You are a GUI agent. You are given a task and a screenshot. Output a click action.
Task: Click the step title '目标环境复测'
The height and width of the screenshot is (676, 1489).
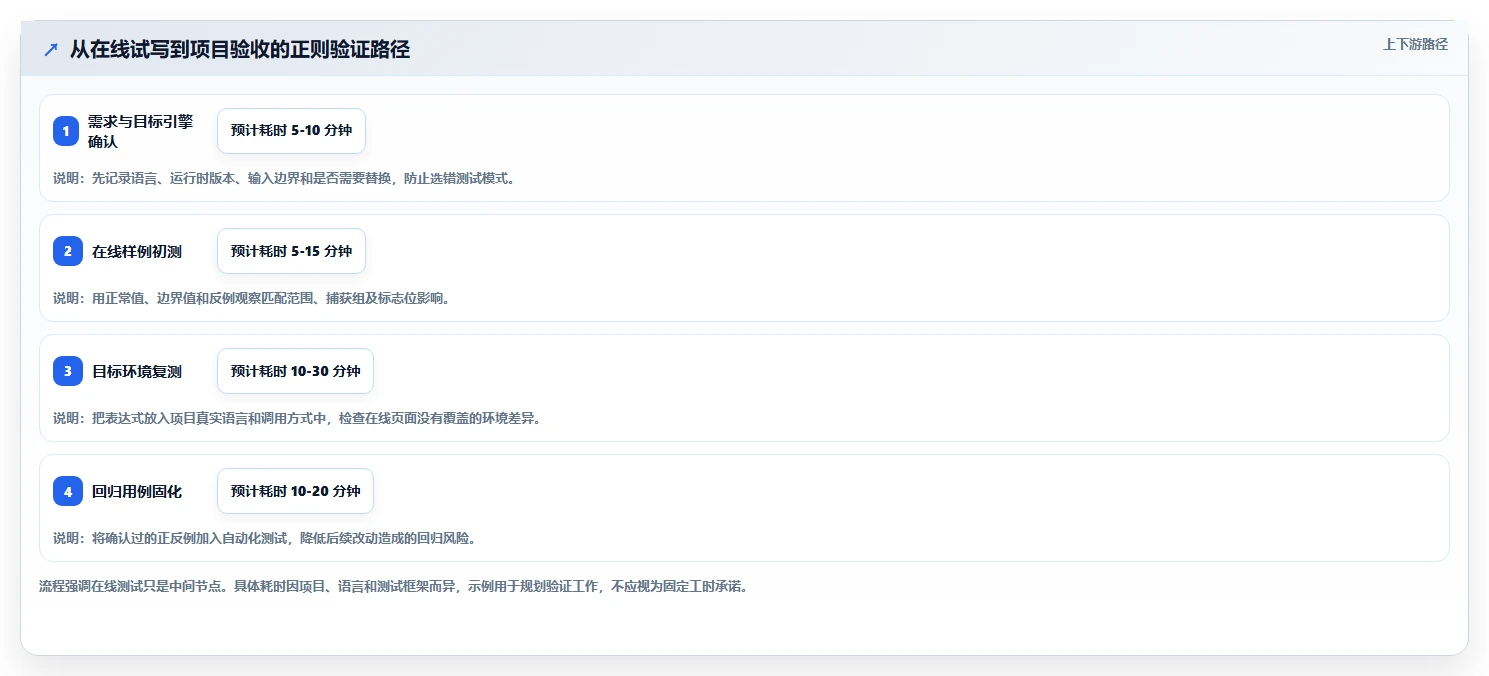tap(137, 372)
